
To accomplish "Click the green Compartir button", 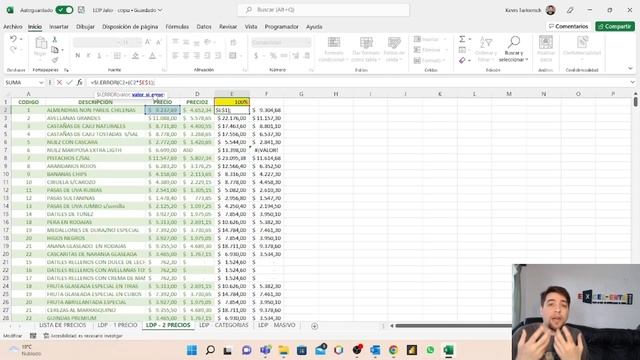I will click(615, 26).
